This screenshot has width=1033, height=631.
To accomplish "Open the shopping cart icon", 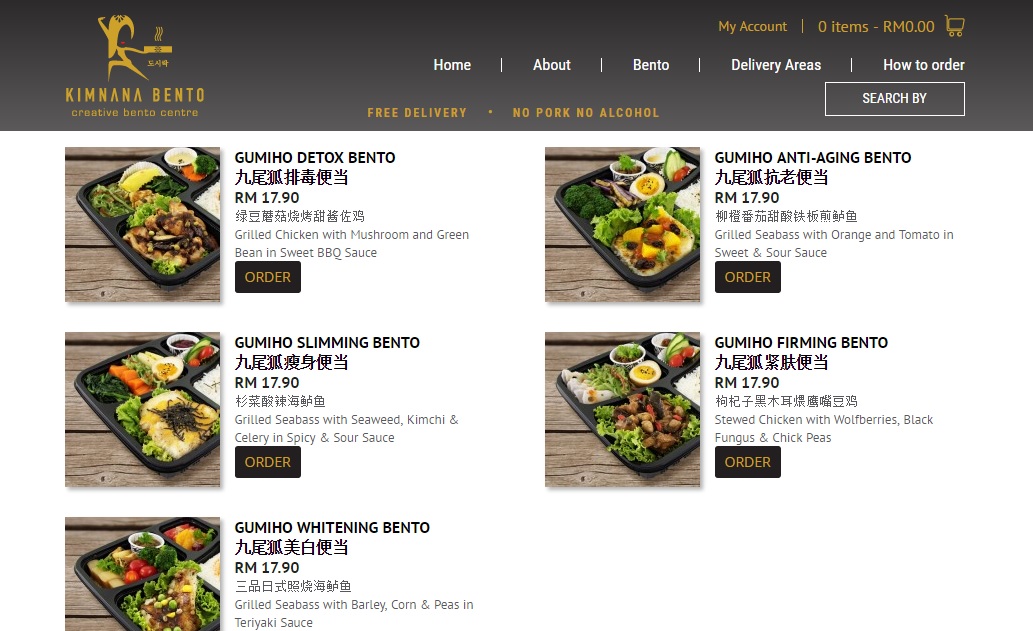I will click(x=955, y=26).
